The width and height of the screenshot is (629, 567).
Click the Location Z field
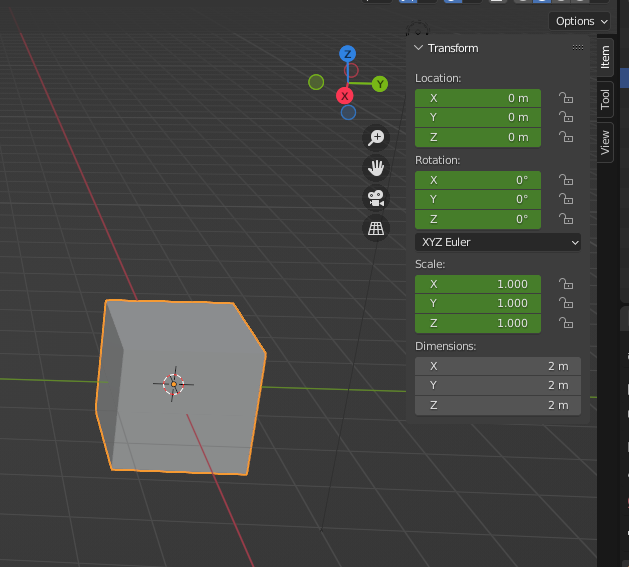478,137
